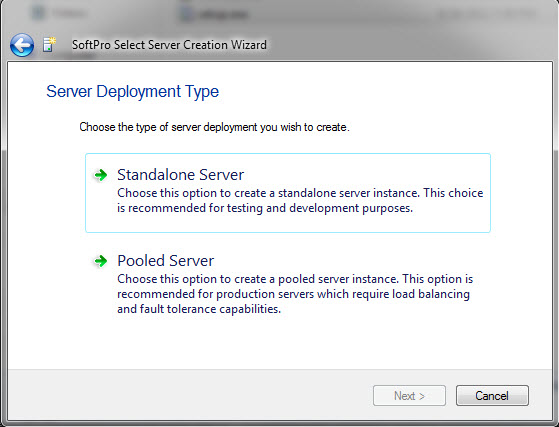This screenshot has width=559, height=427.
Task: Click the blurred file icon at top center
Action: point(186,14)
